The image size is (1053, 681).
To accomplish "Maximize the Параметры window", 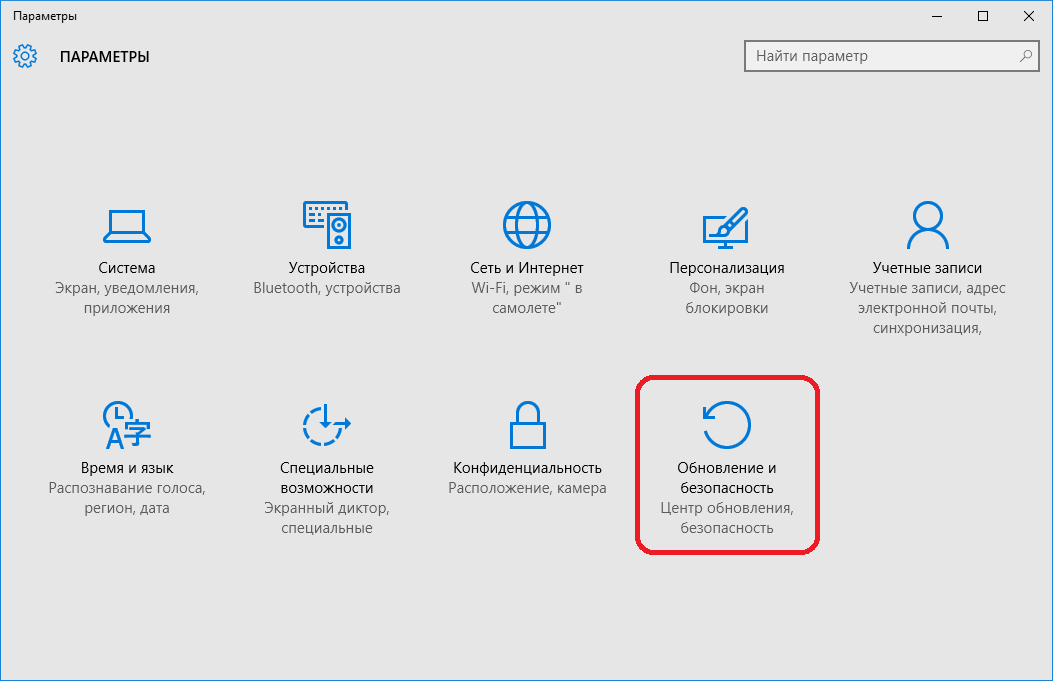I will 982,16.
